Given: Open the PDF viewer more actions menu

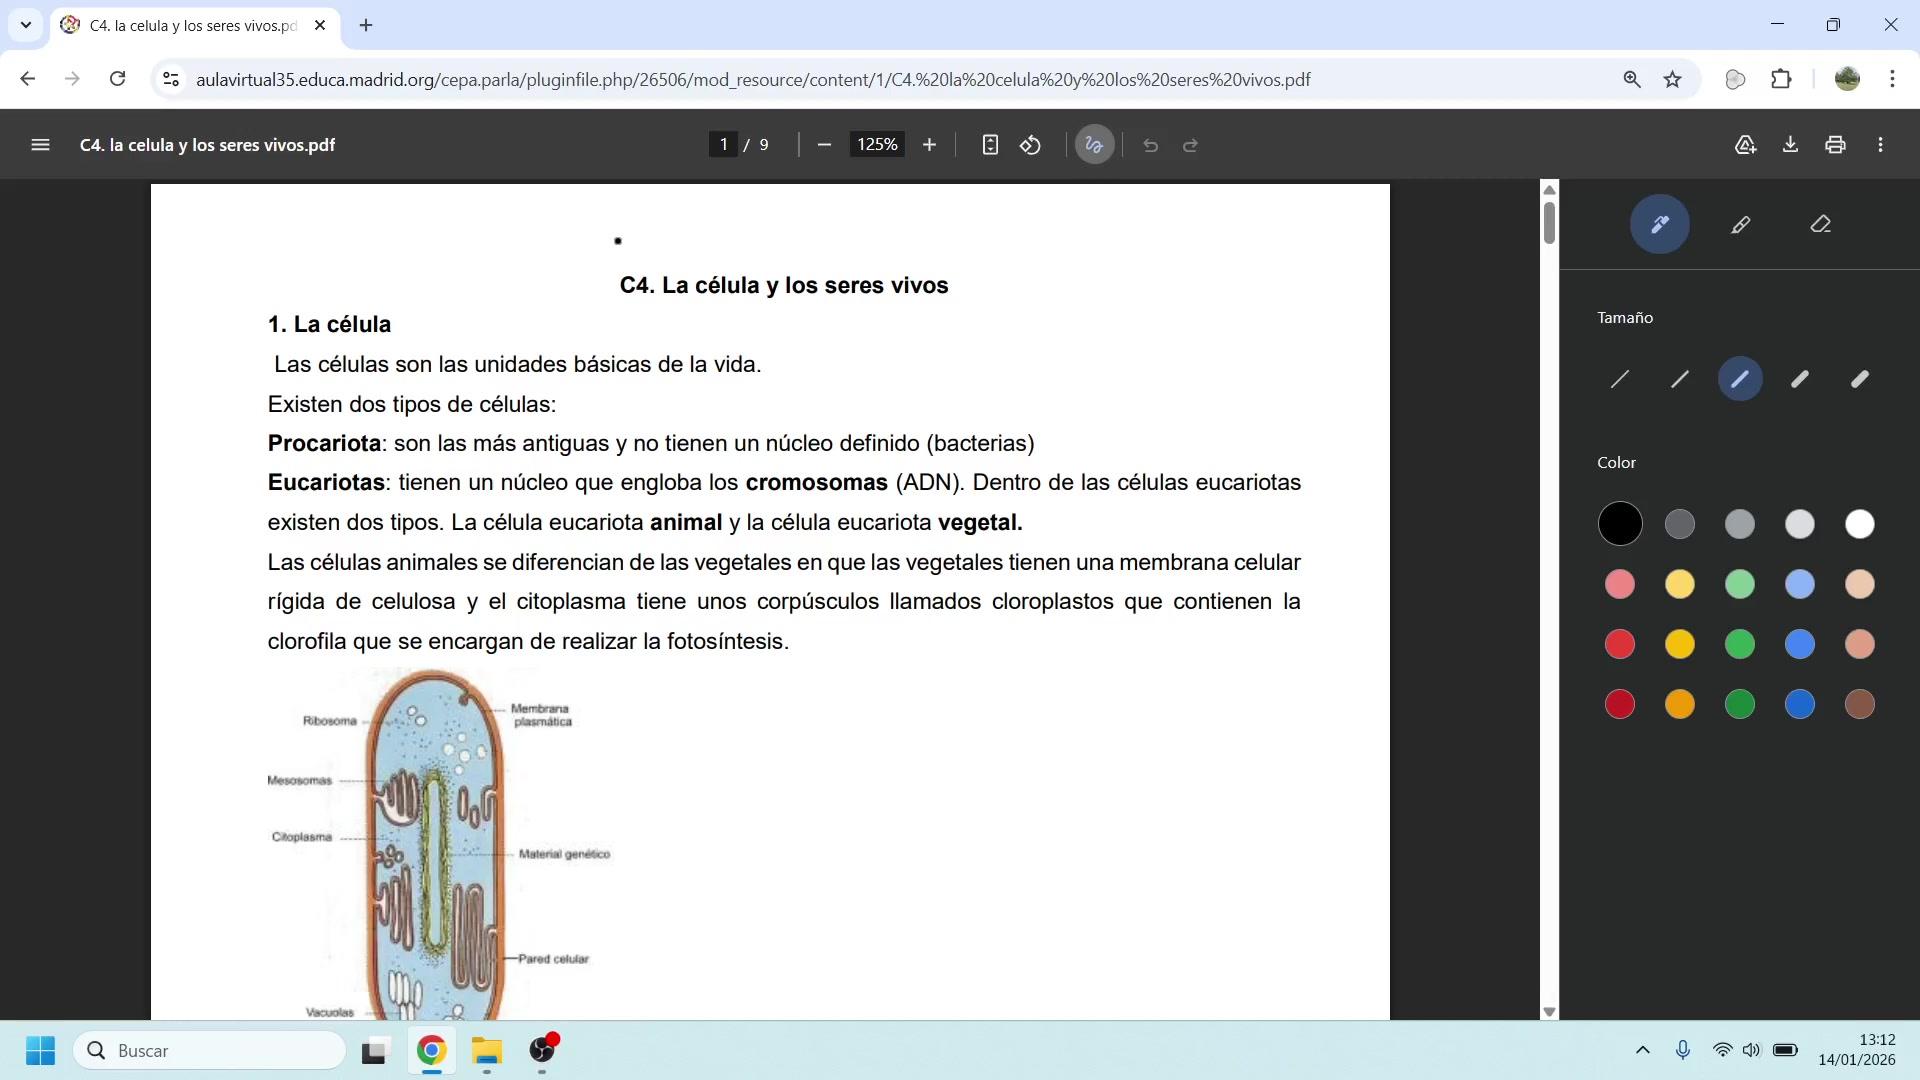Looking at the screenshot, I should tap(1881, 145).
